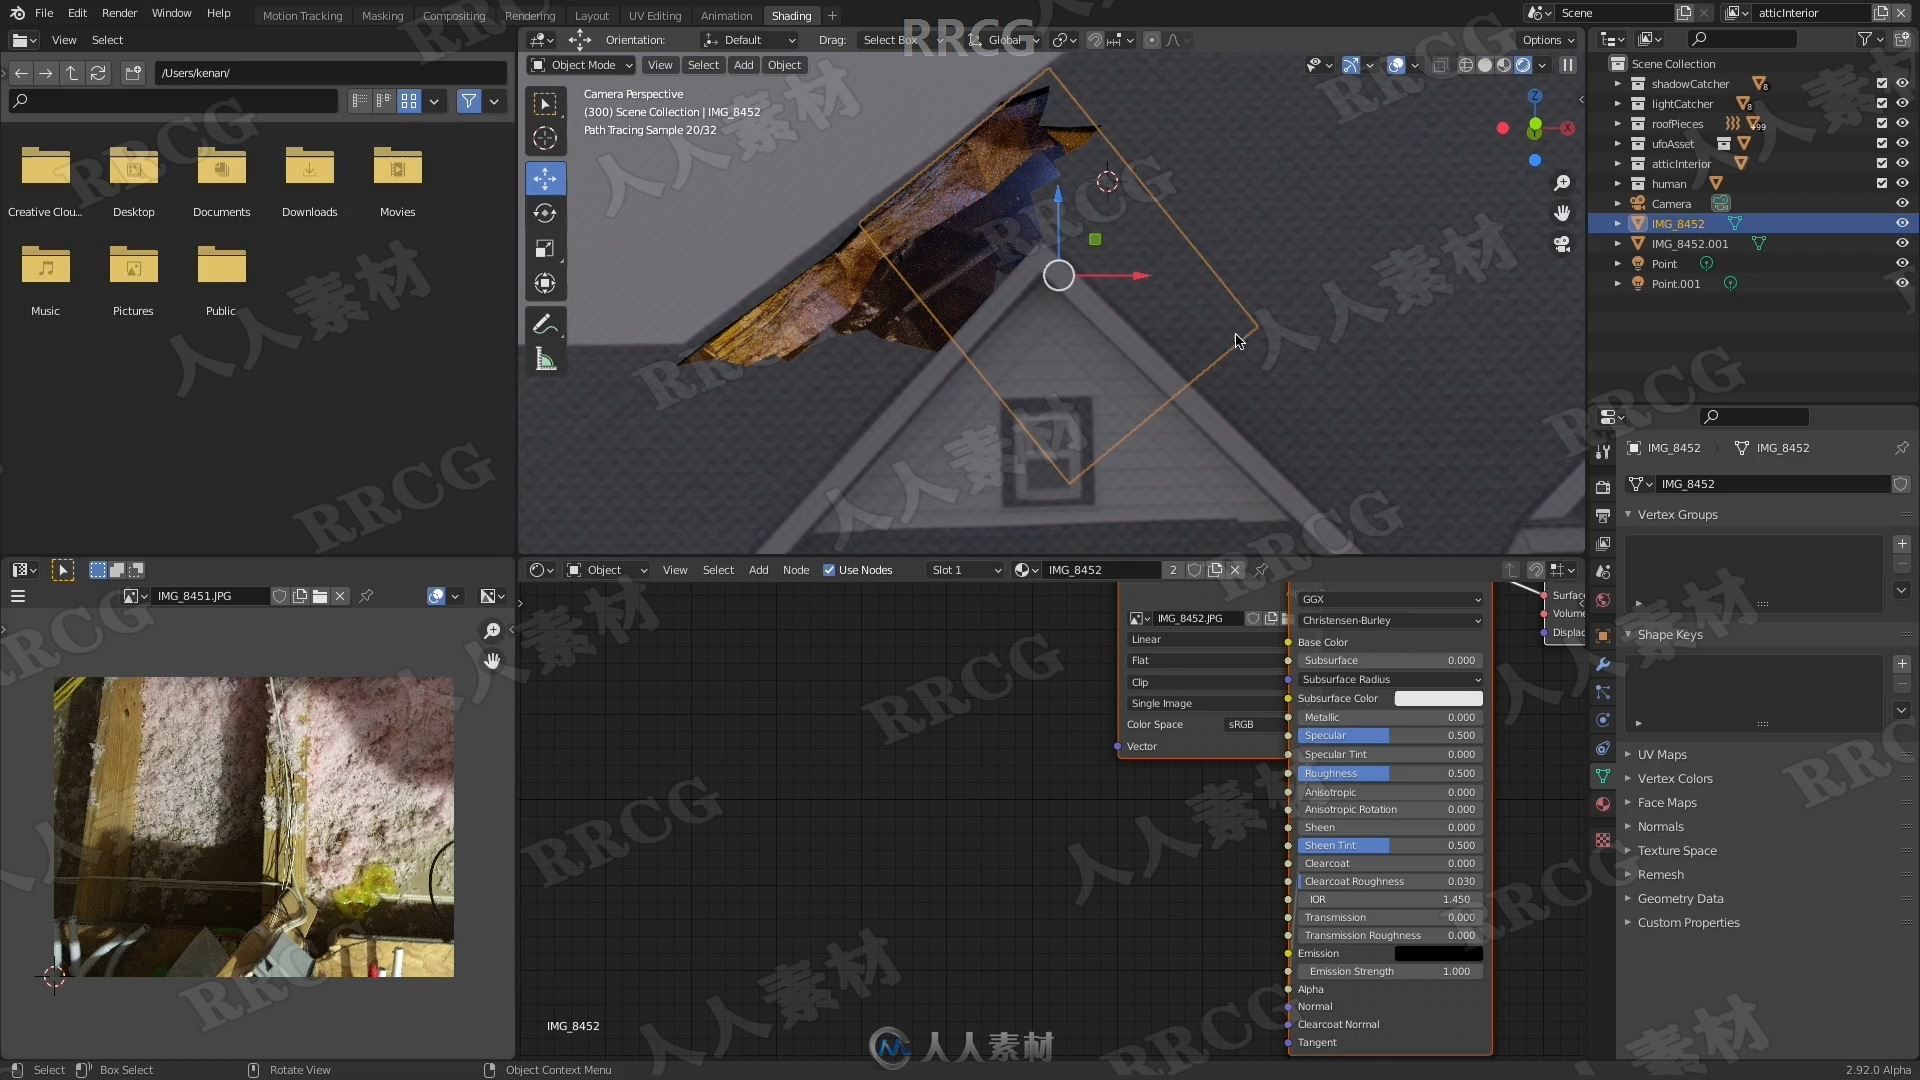Click the Subsurface Color swatch

click(1438, 699)
